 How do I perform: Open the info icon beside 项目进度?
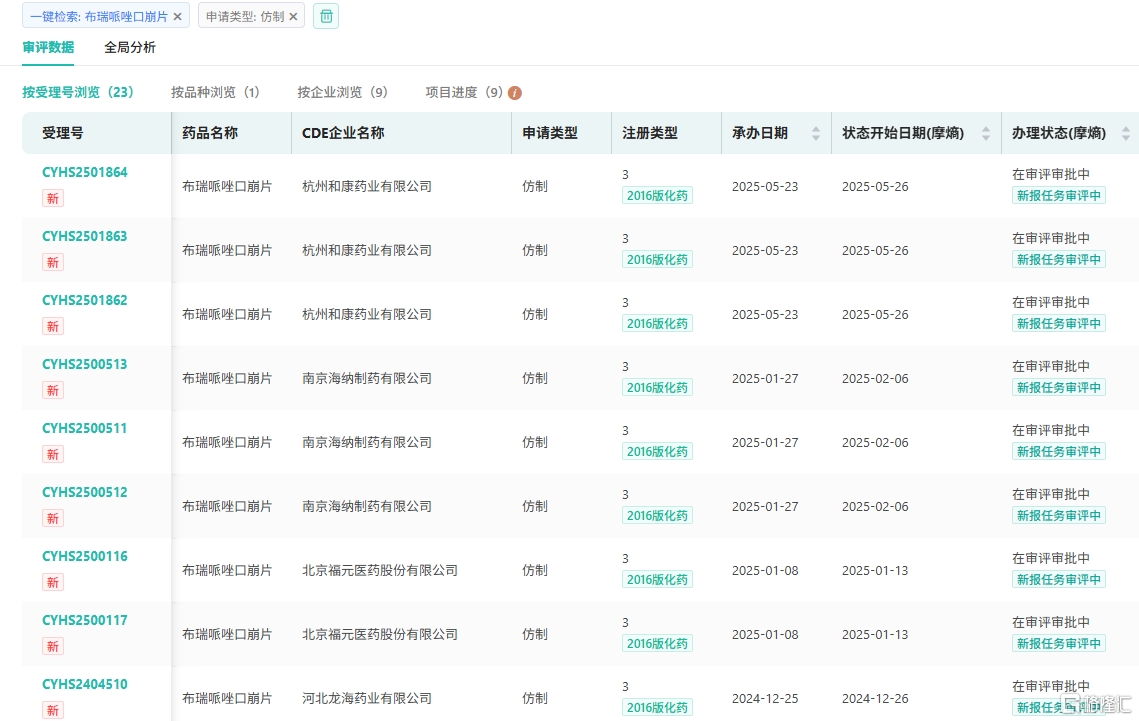point(515,93)
